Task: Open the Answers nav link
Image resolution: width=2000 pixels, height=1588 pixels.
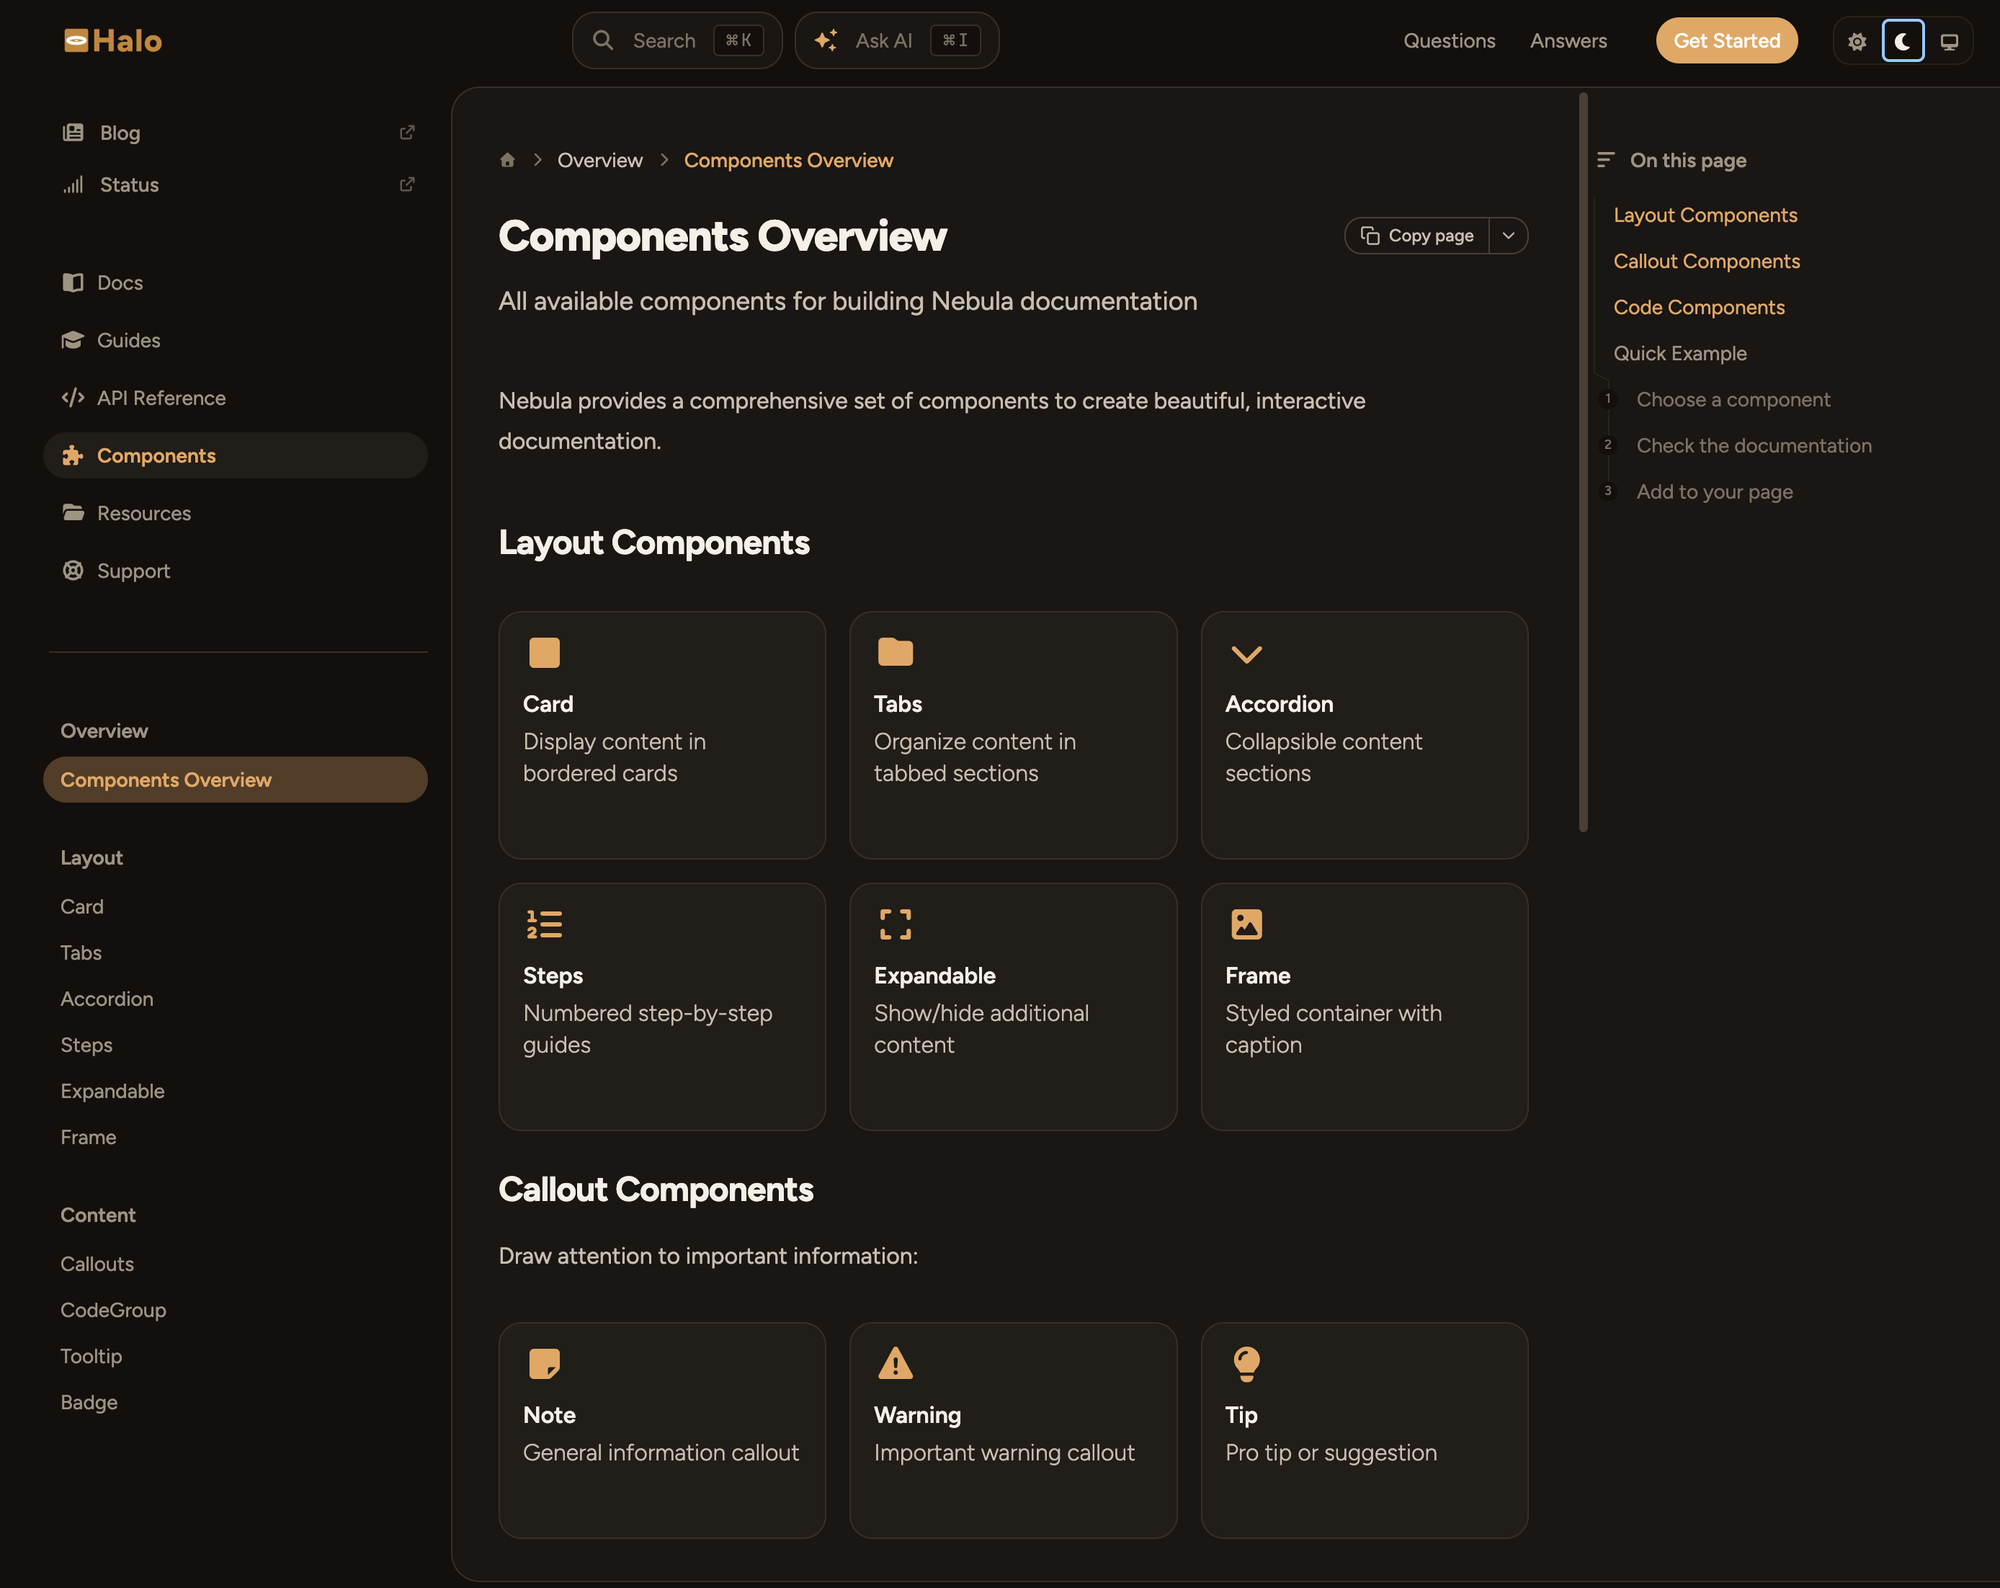Action: coord(1569,41)
